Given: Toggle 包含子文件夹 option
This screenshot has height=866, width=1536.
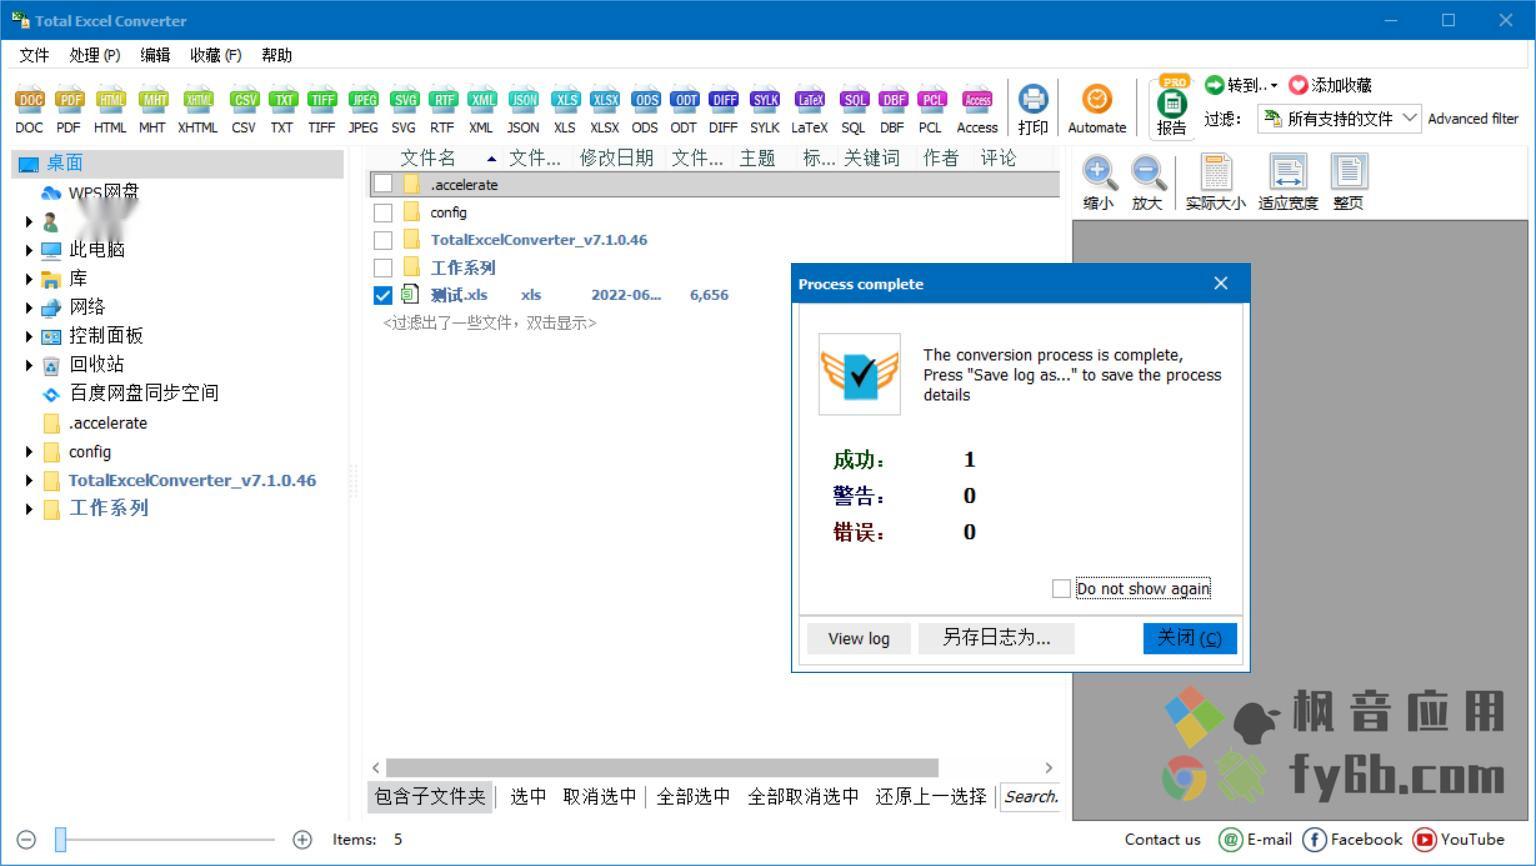Looking at the screenshot, I should (430, 796).
